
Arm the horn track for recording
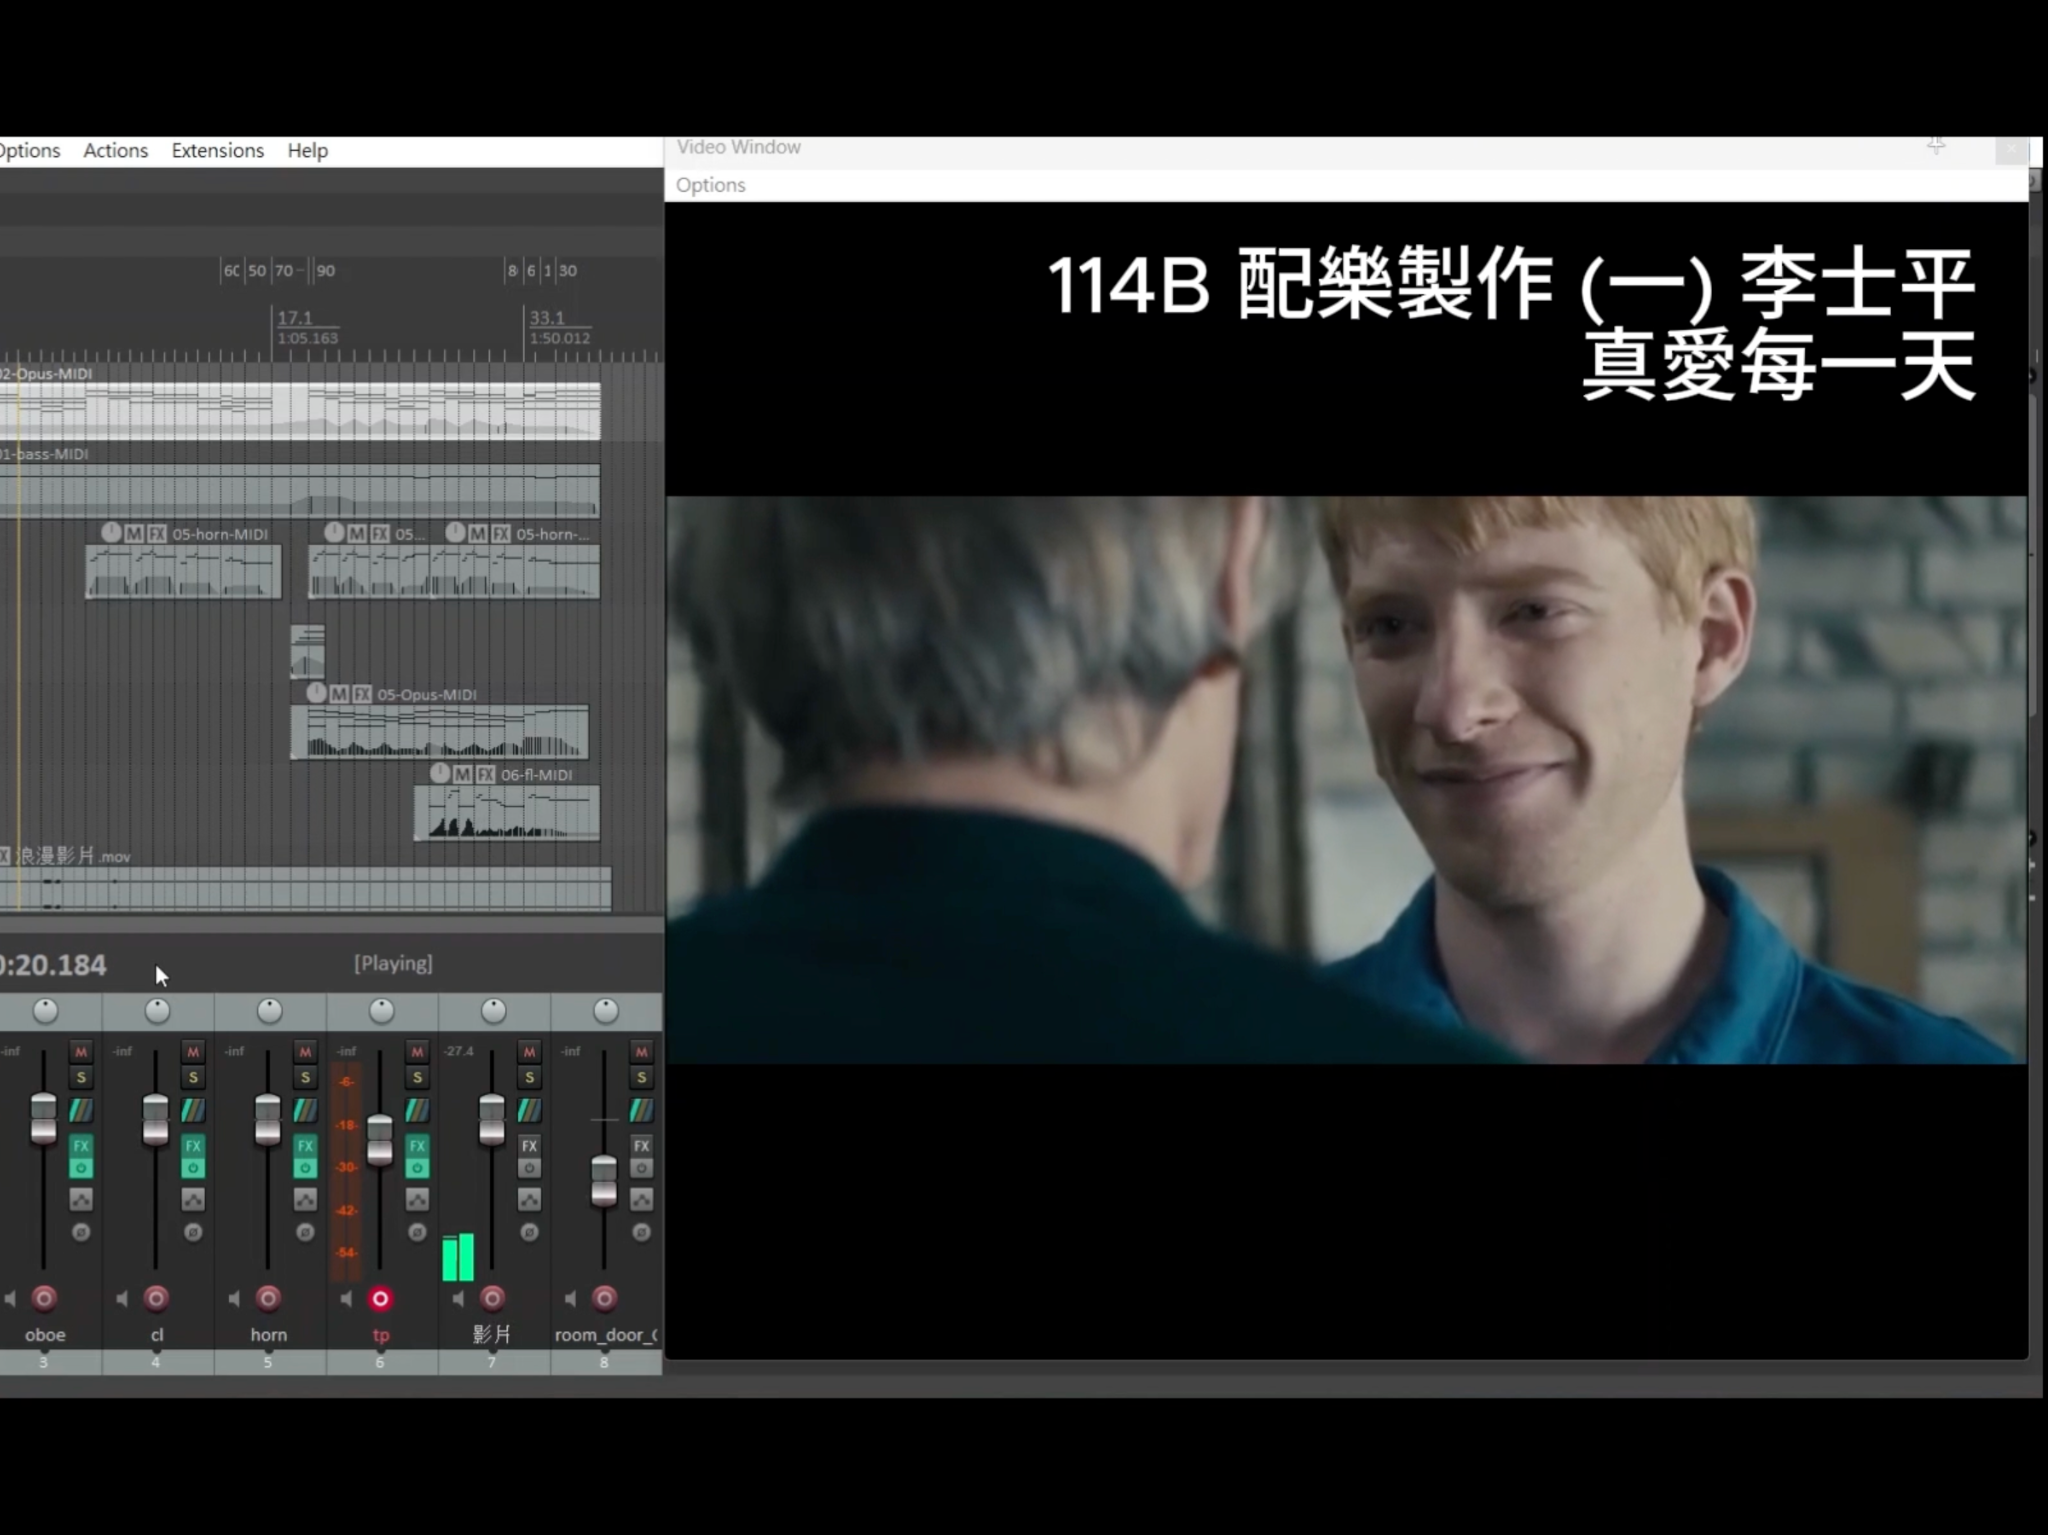(268, 1298)
